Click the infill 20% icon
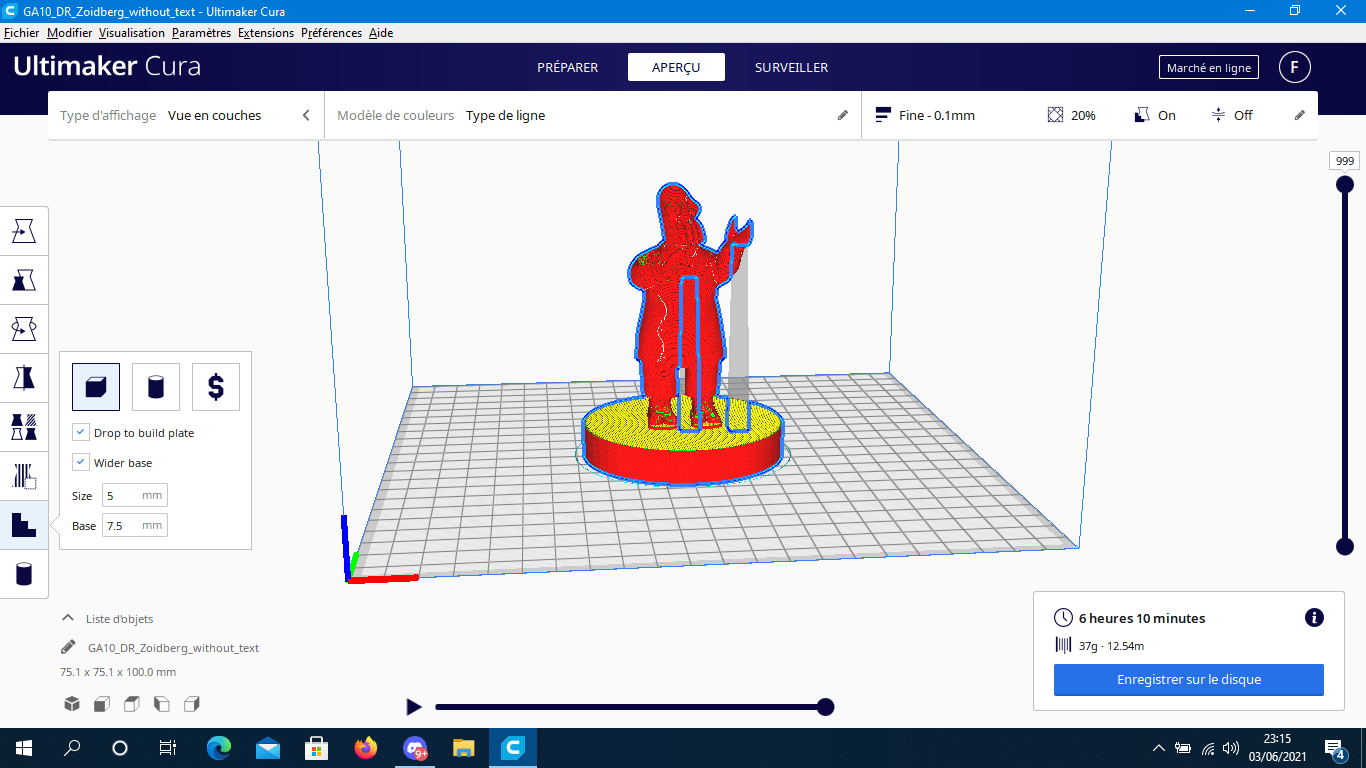 [1055, 115]
